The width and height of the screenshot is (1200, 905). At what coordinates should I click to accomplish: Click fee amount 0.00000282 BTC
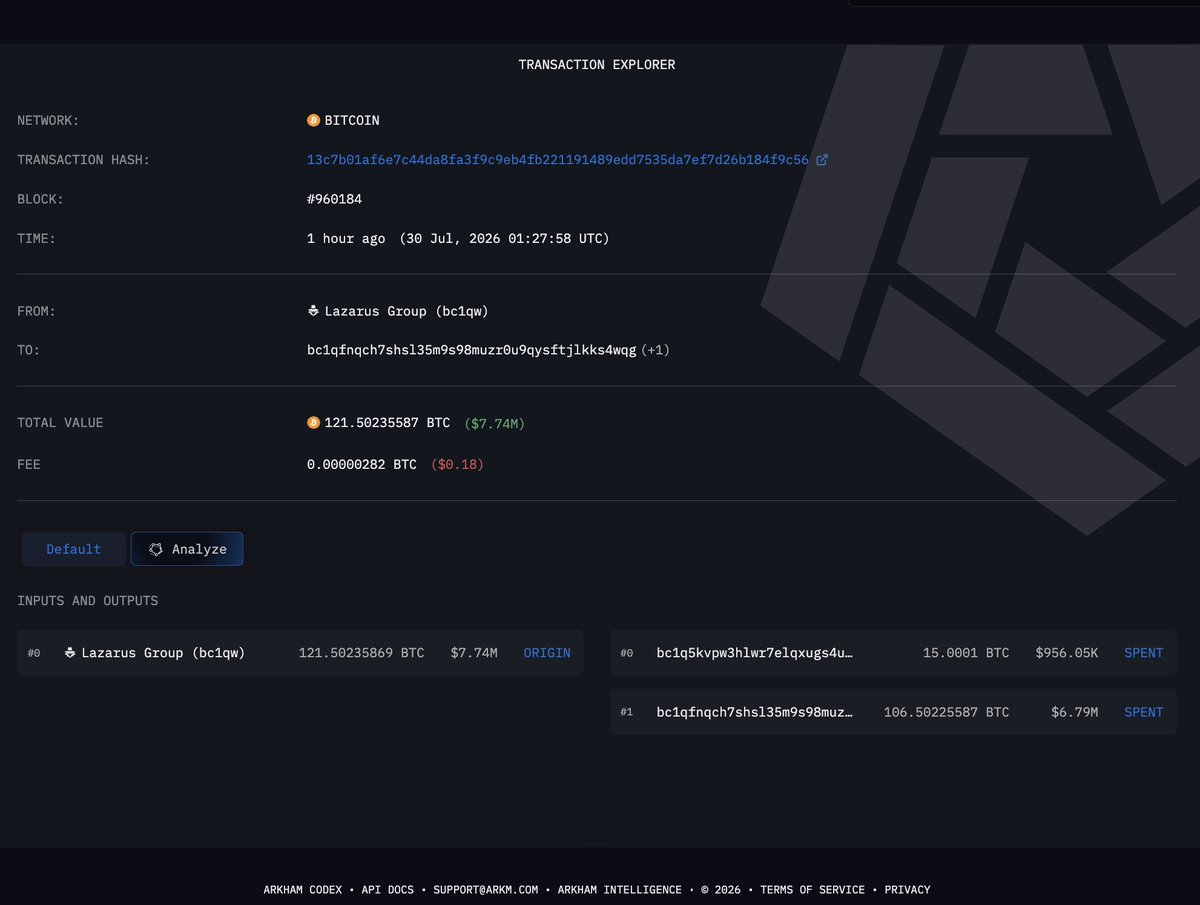[x=362, y=465]
